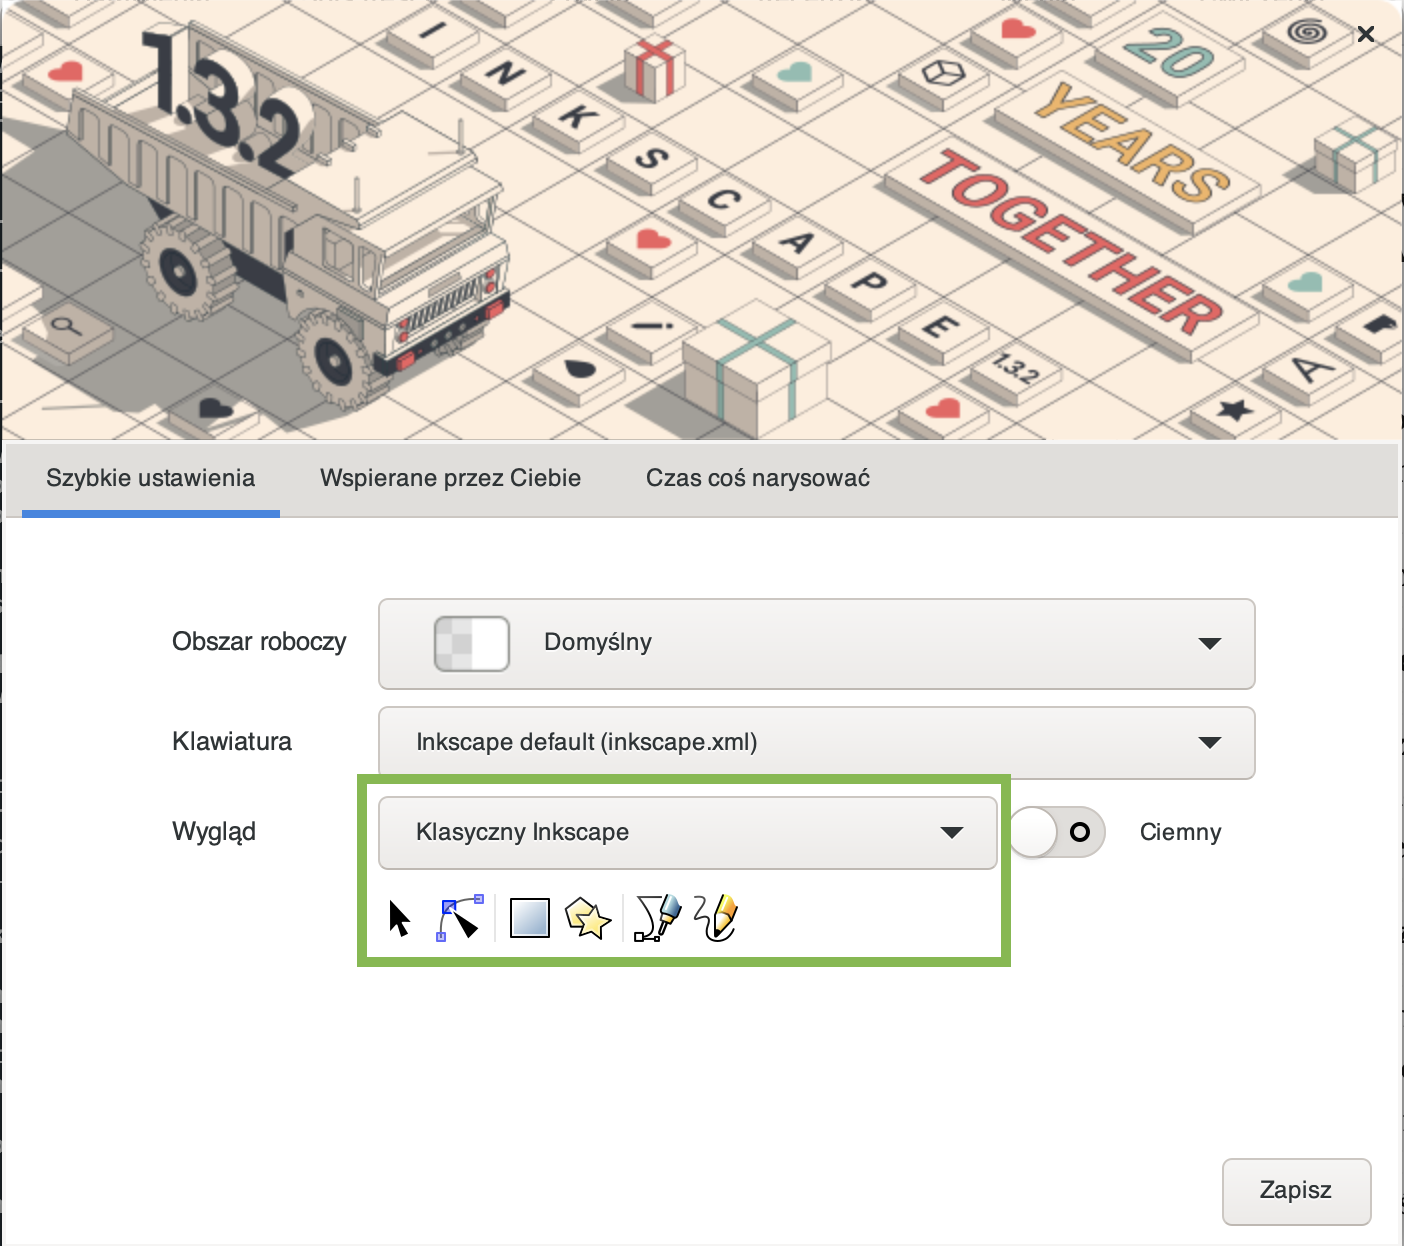Click the pen Bezier tool icon
This screenshot has height=1246, width=1404.
pyautogui.click(x=657, y=918)
